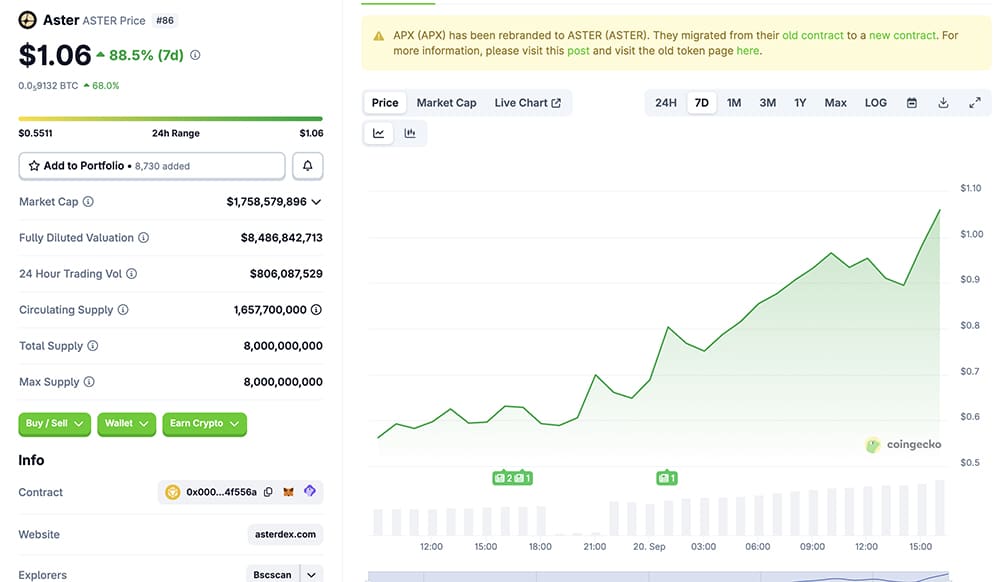The width and height of the screenshot is (1000, 582).
Task: Add ASTER token to MetaMask
Action: [x=288, y=491]
